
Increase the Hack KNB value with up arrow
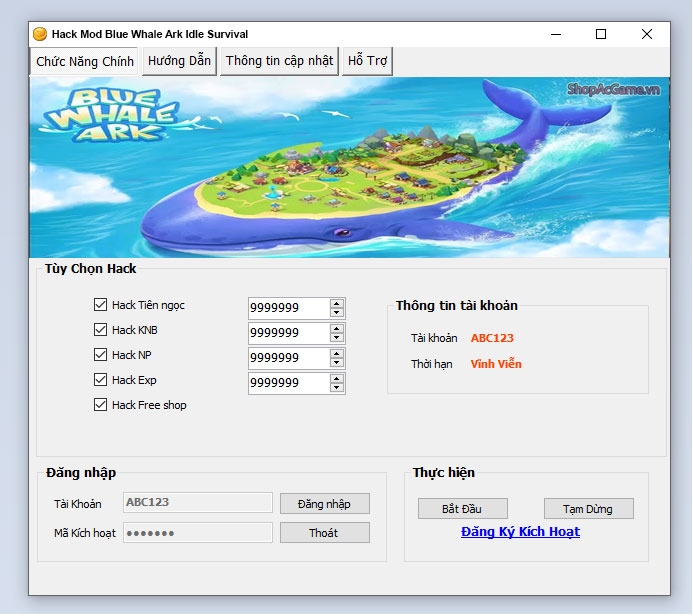tap(337, 329)
